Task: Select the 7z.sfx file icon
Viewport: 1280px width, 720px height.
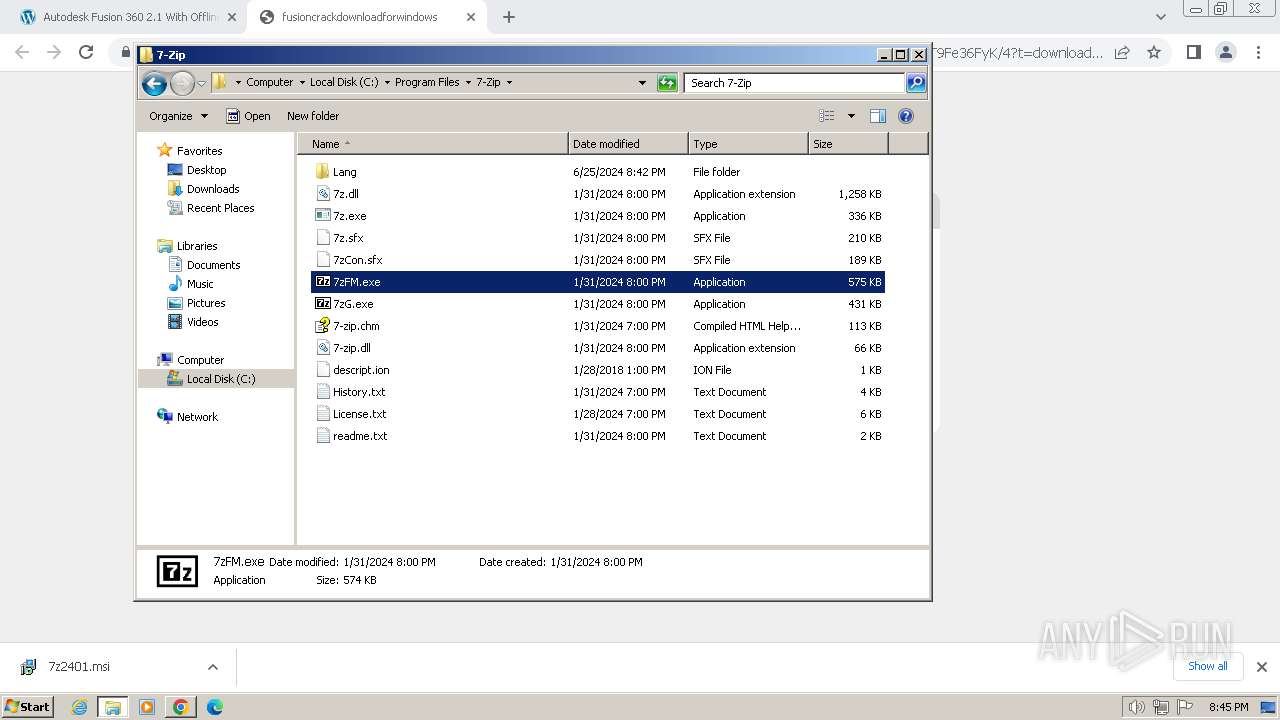Action: (322, 238)
